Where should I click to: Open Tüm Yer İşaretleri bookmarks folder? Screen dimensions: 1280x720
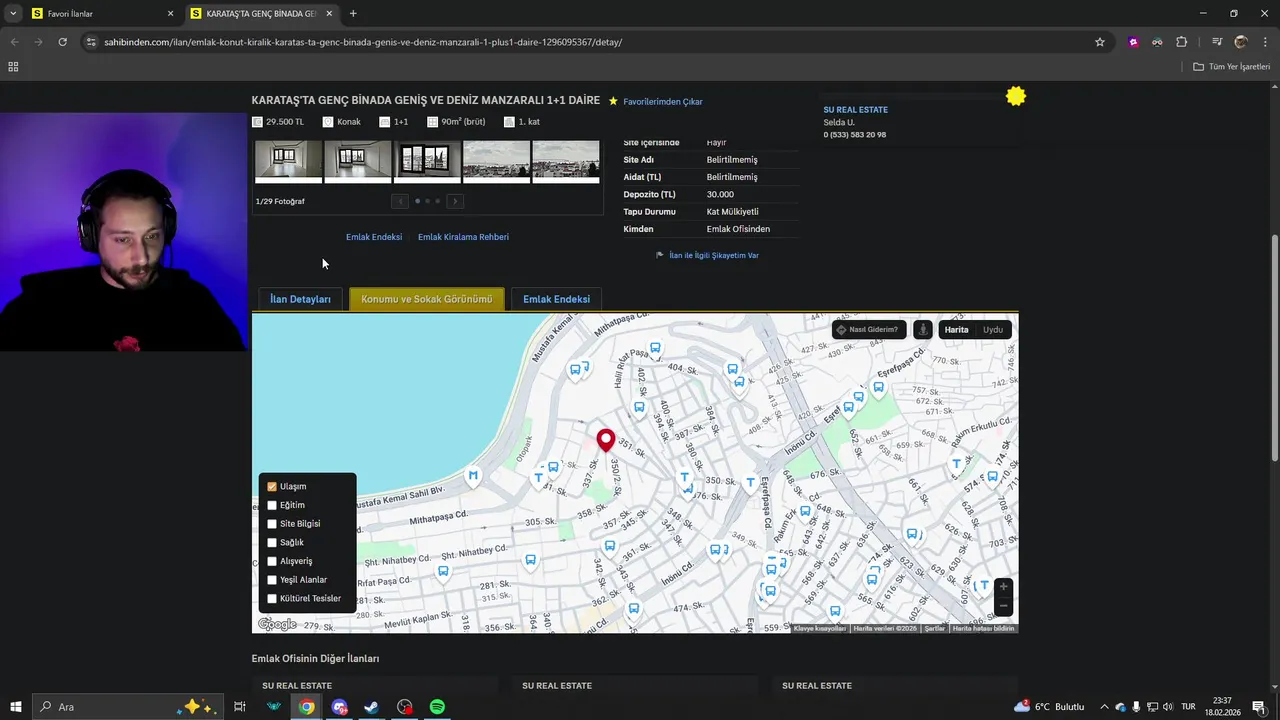1232,66
